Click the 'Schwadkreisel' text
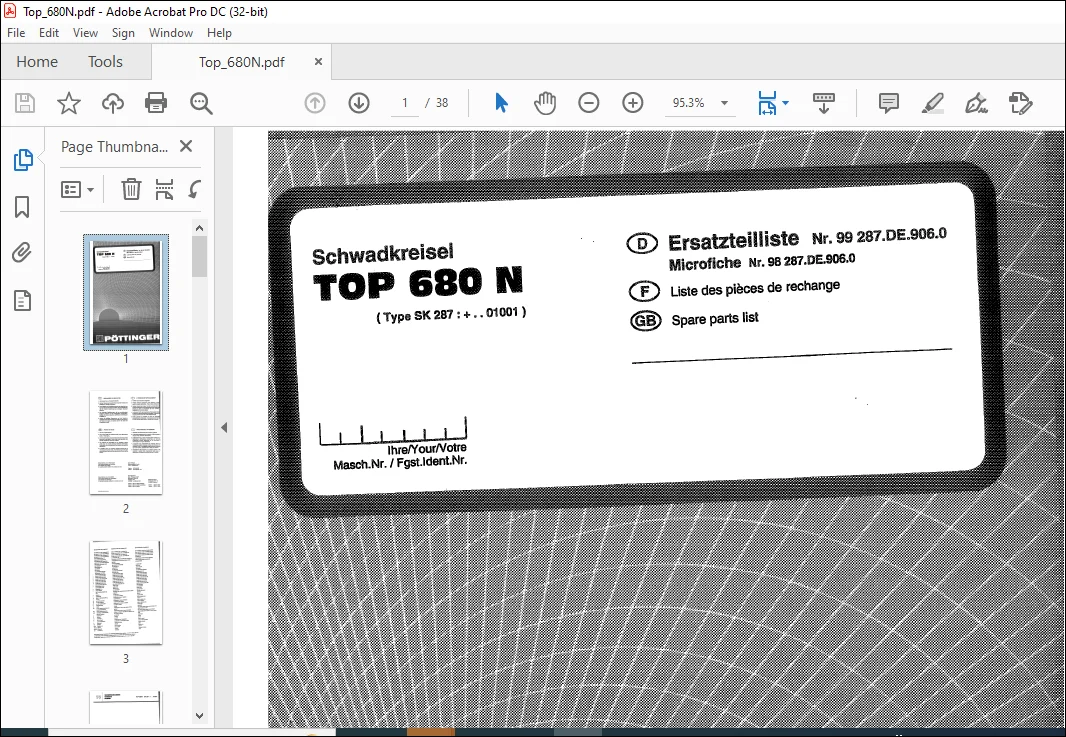 pos(382,254)
